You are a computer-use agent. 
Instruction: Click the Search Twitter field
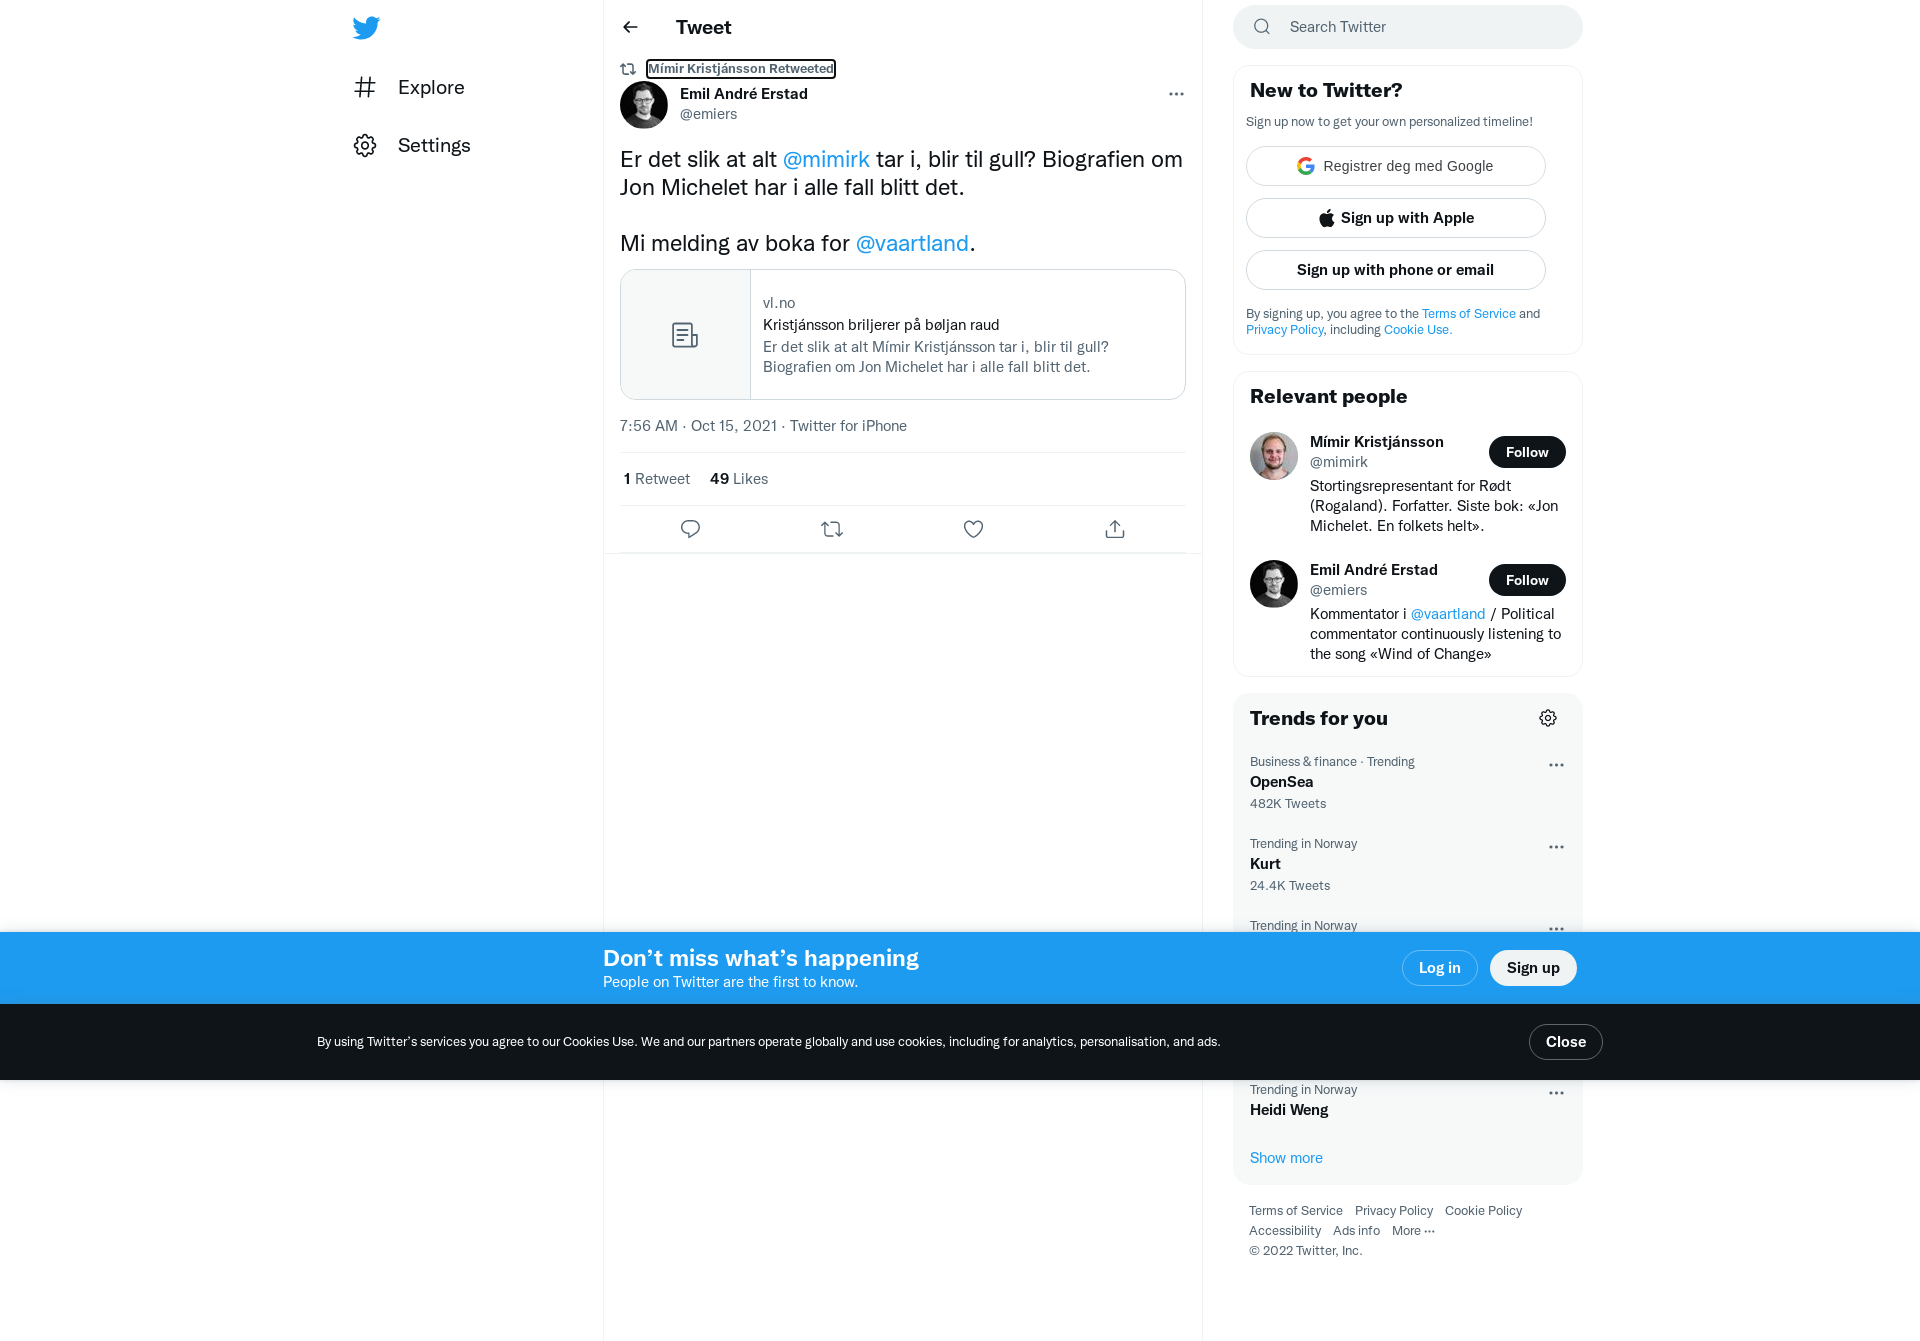(1408, 27)
